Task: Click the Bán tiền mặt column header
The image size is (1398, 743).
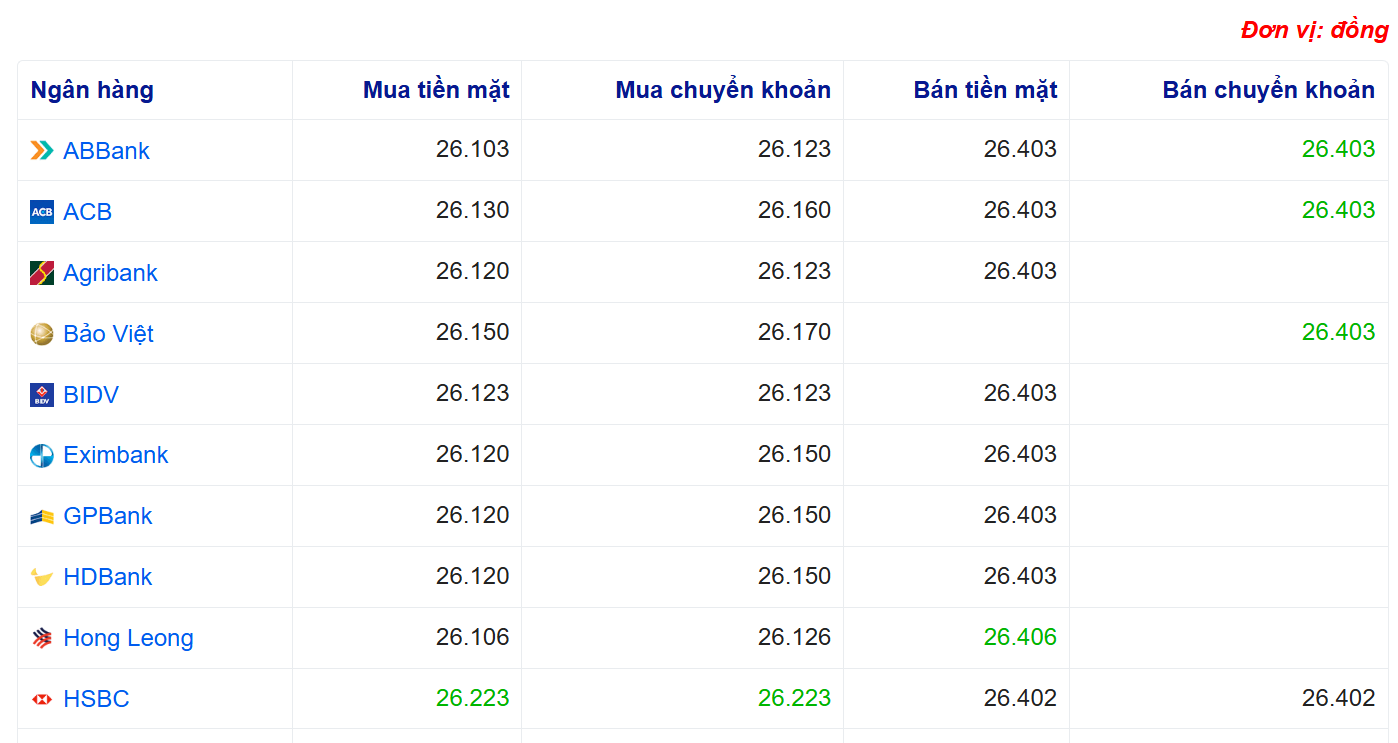Action: 985,90
